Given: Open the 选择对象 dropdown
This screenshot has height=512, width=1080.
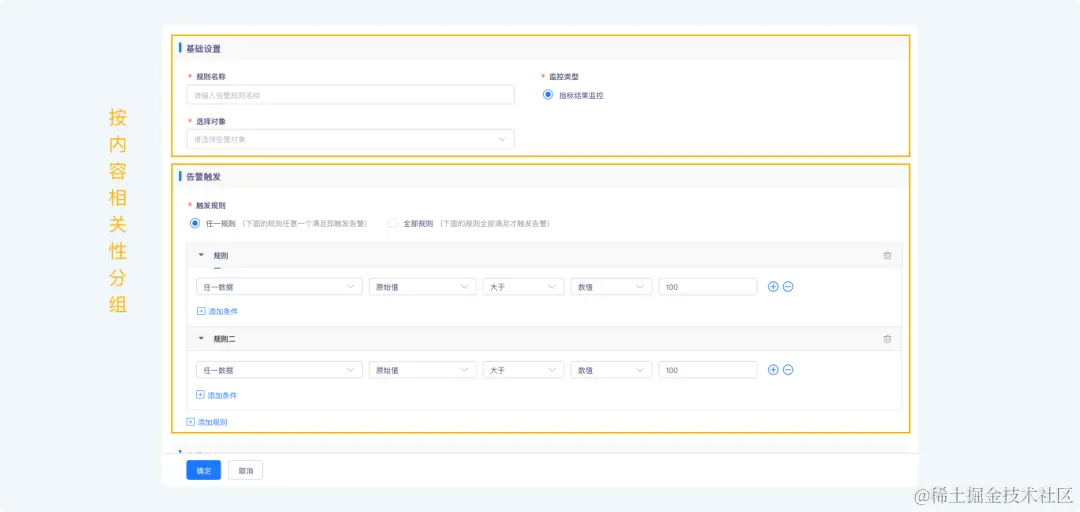Looking at the screenshot, I should pyautogui.click(x=350, y=139).
